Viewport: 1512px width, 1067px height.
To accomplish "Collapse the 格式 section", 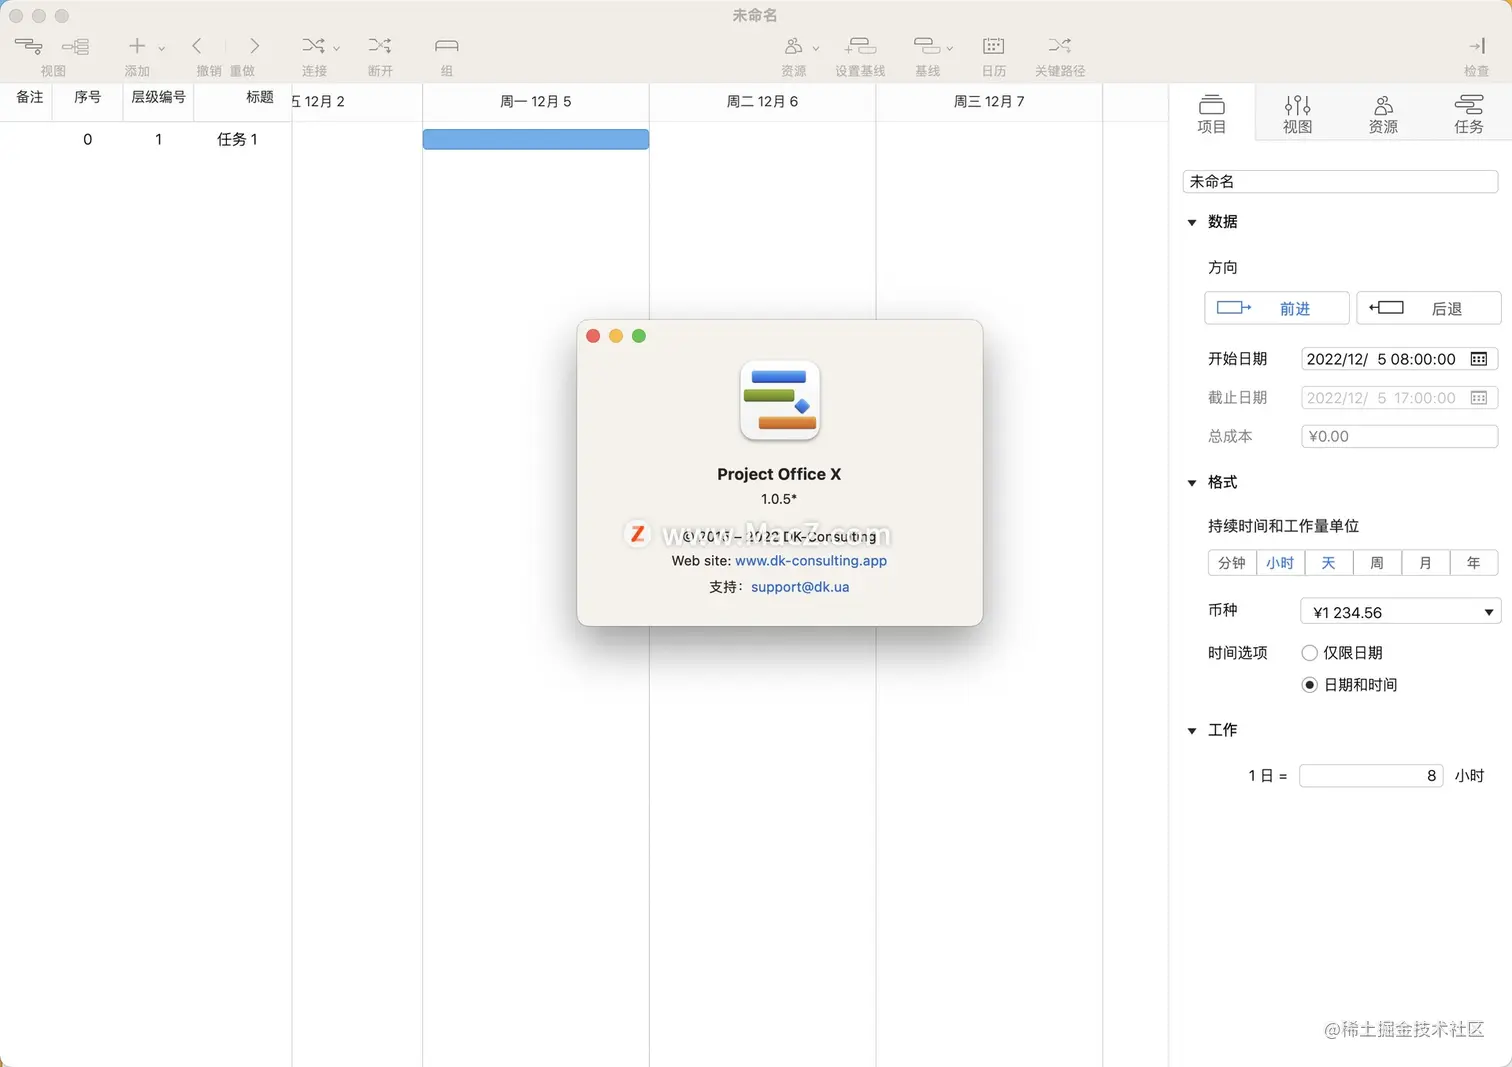I will [x=1192, y=483].
